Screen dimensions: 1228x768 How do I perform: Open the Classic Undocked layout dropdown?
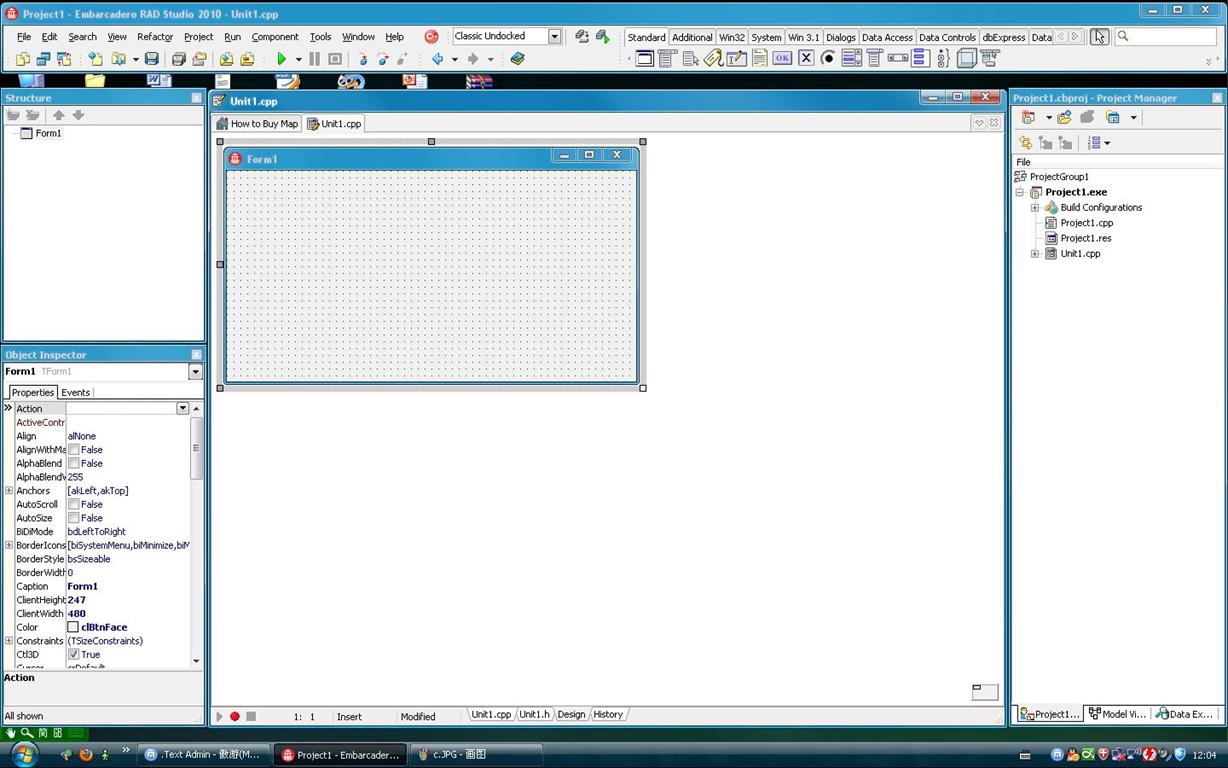point(554,36)
